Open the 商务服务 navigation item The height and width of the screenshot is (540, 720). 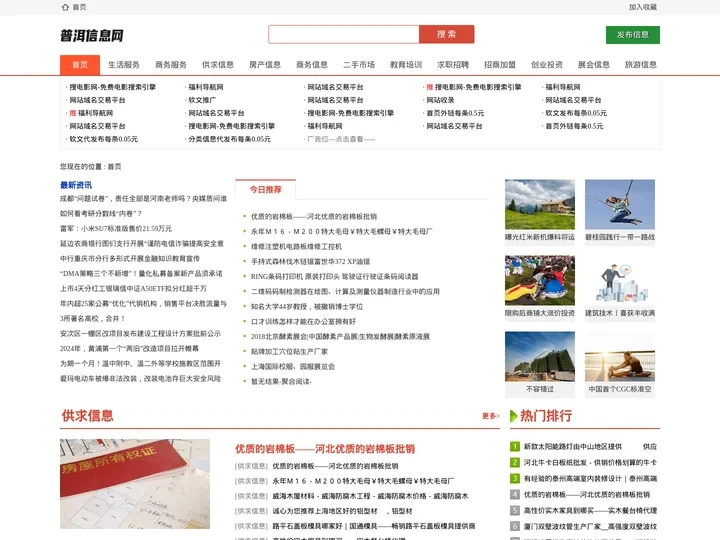coord(171,65)
